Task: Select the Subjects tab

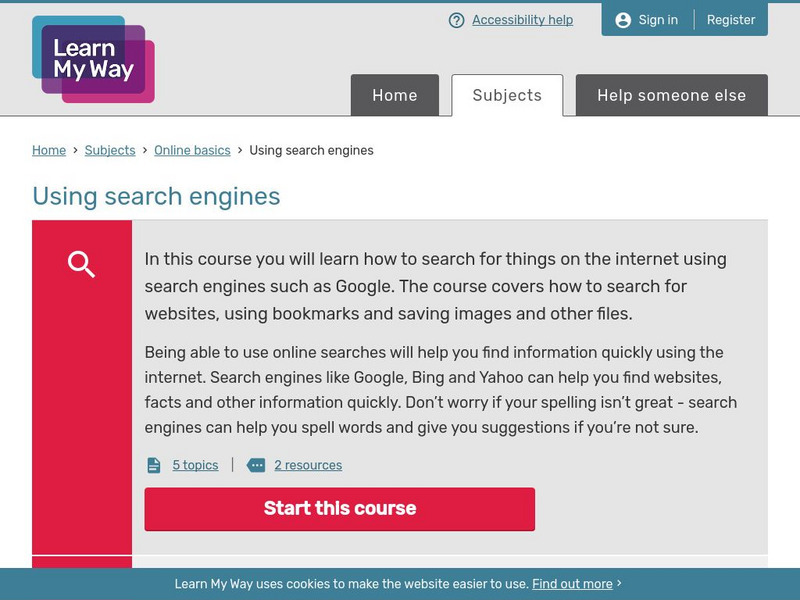Action: tap(507, 95)
